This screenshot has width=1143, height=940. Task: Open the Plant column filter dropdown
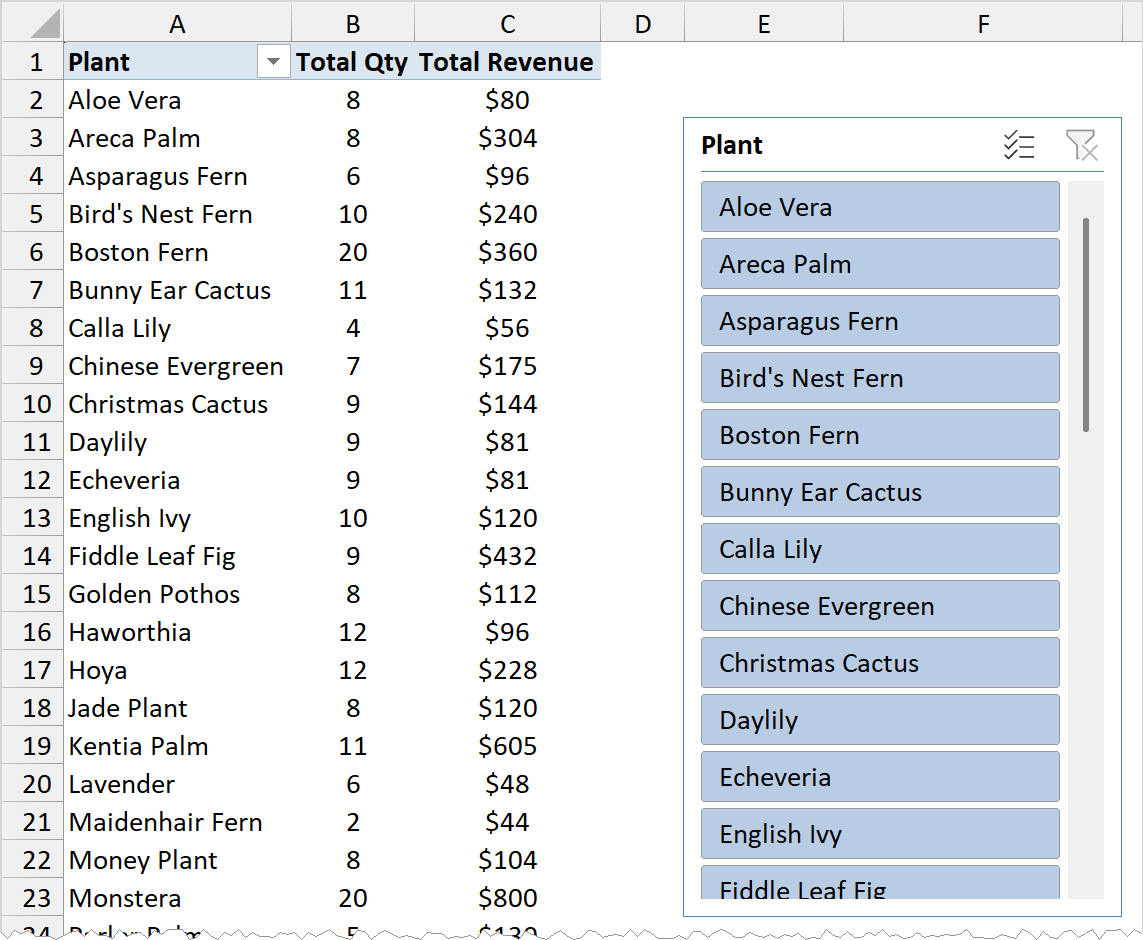click(273, 62)
